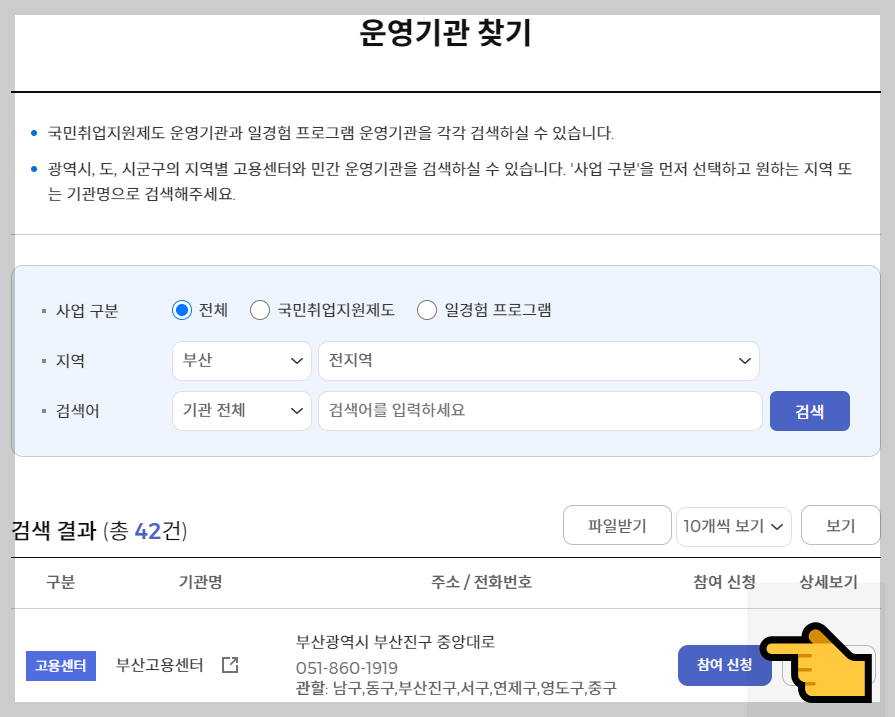
Task: Select the 고용센터 category badge
Action: pos(60,665)
